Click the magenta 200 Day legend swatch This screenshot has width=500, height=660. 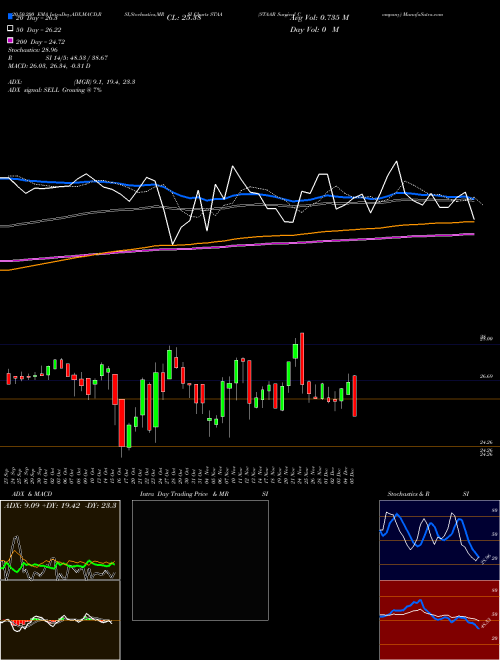(x=10, y=40)
